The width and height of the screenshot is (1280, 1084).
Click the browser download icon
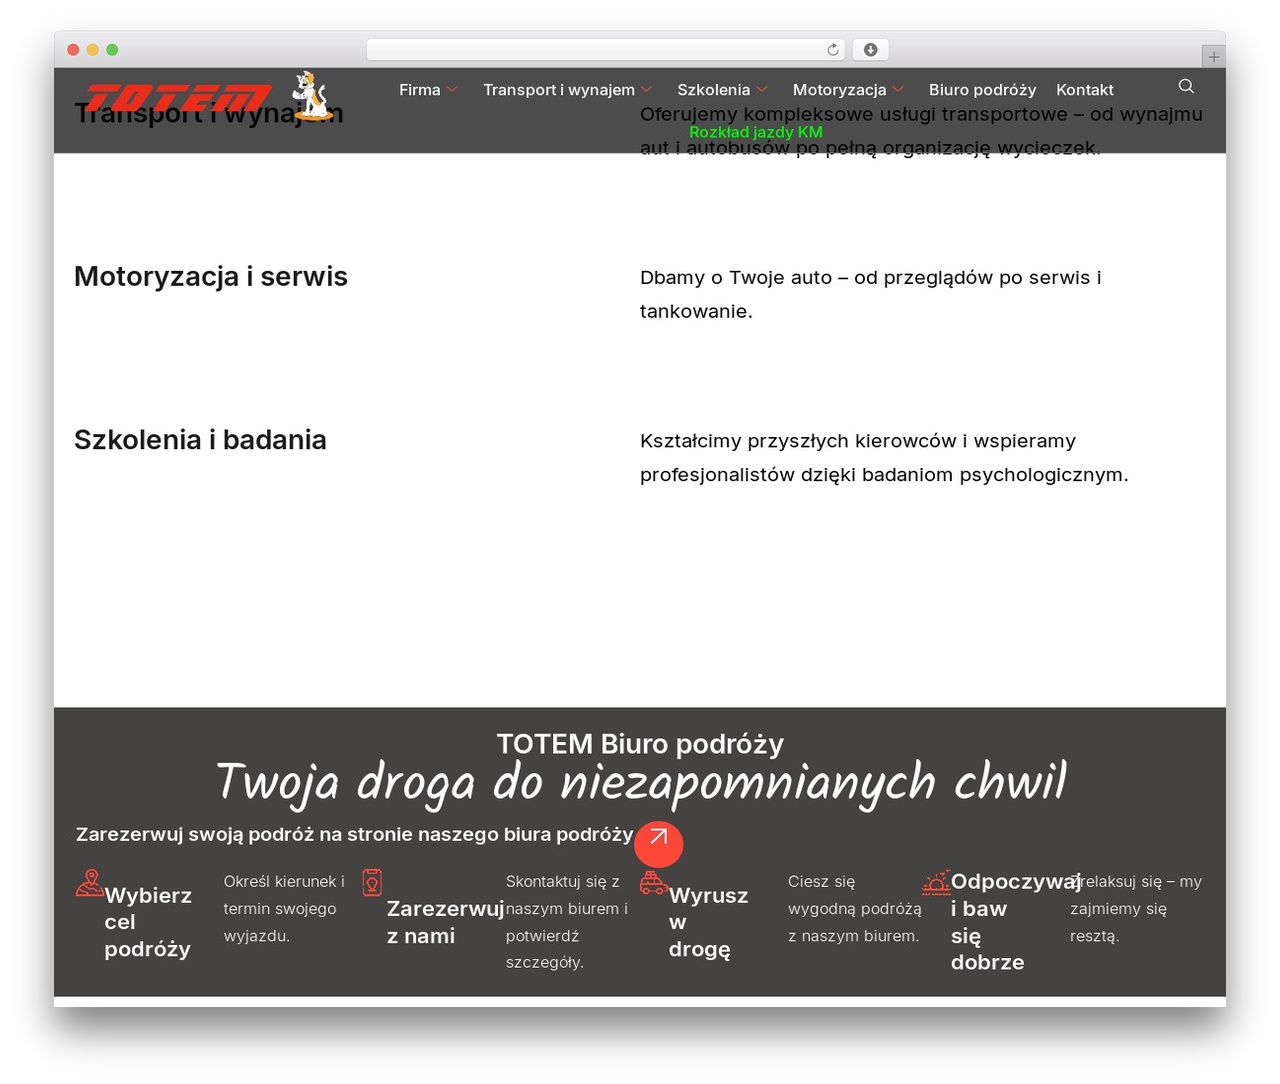coord(870,49)
